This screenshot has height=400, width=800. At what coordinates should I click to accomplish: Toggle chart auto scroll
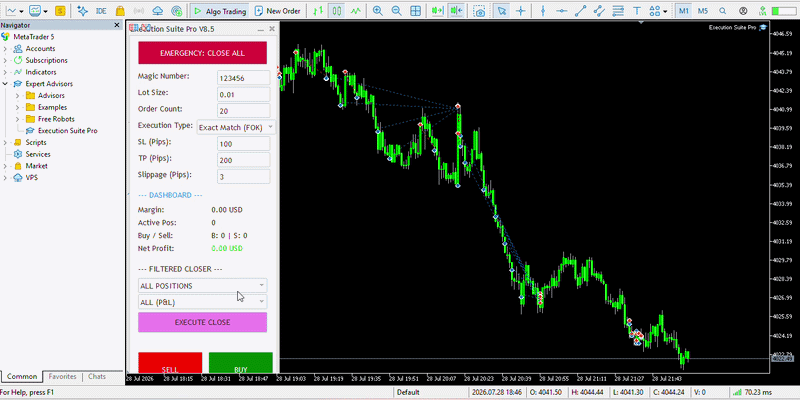click(437, 11)
